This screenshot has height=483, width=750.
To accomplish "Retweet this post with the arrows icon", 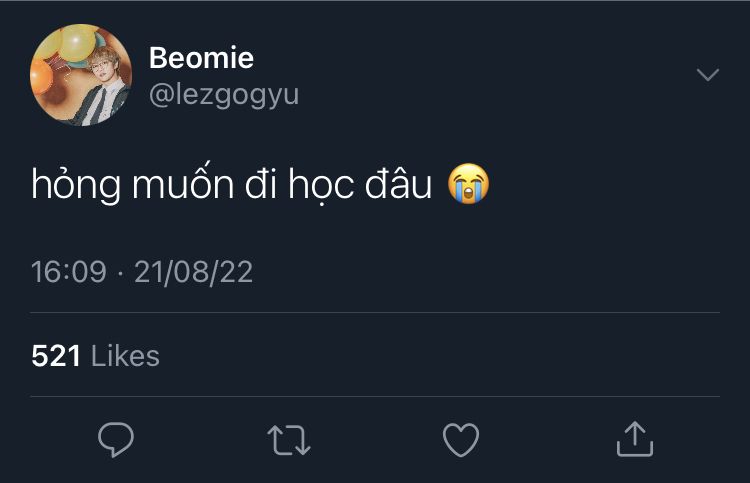I will point(289,439).
